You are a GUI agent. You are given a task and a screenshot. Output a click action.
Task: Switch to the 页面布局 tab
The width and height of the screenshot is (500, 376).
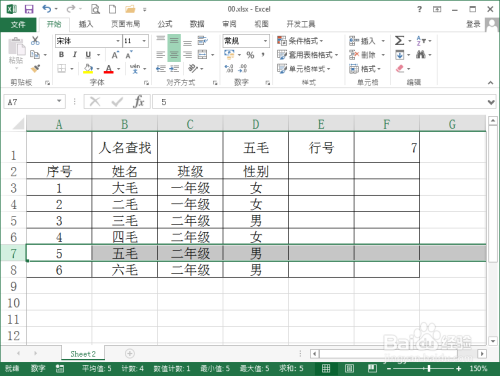point(125,24)
